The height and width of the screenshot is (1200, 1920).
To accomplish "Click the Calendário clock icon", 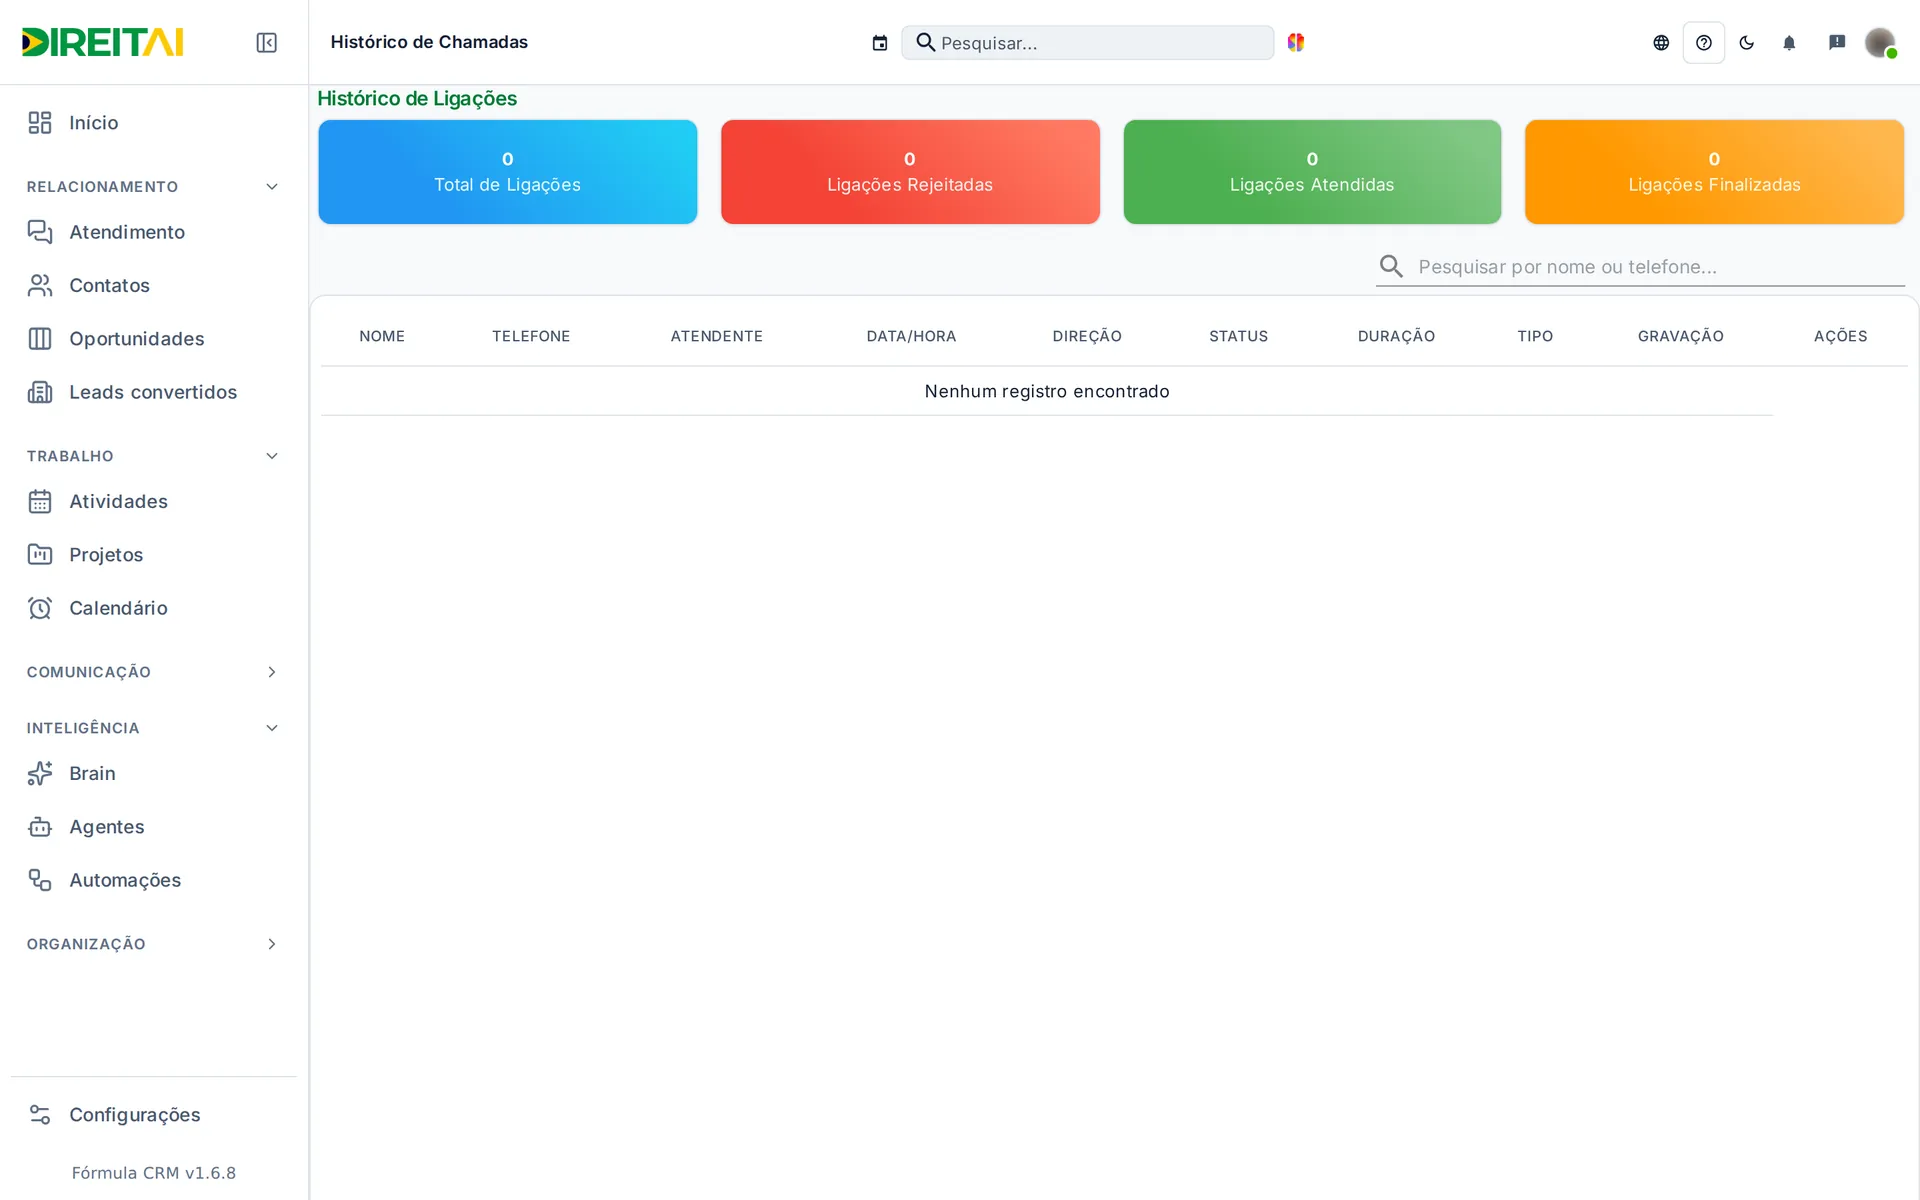I will tap(40, 608).
